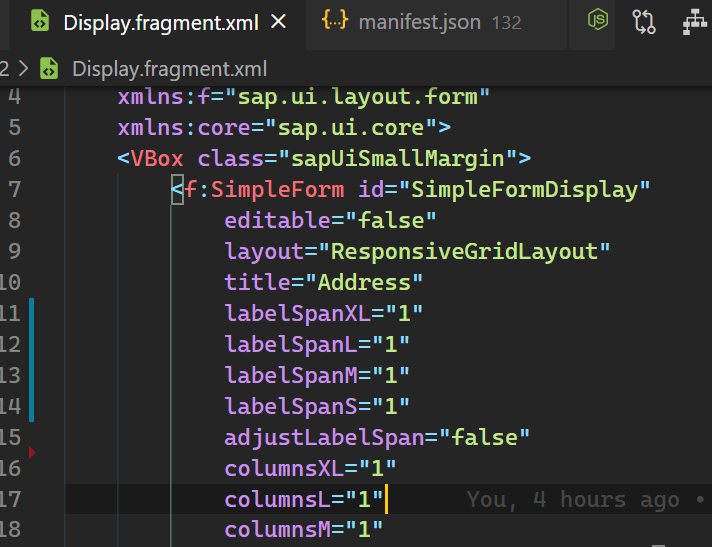Click the 'Address' title value
The image size is (712, 547).
pyautogui.click(x=364, y=282)
